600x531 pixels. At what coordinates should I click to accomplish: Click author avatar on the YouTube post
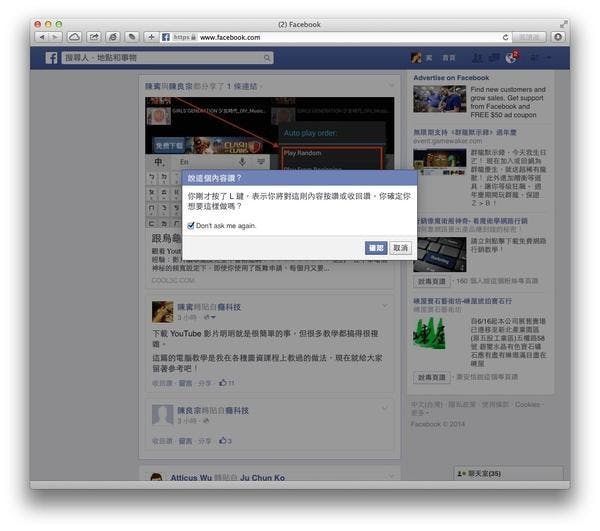[162, 311]
